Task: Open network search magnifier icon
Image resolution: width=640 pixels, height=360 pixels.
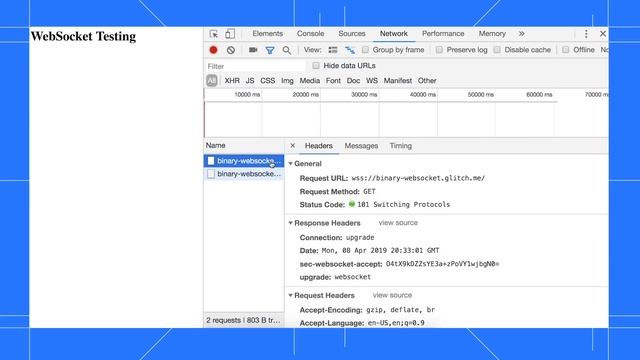Action: click(x=287, y=50)
